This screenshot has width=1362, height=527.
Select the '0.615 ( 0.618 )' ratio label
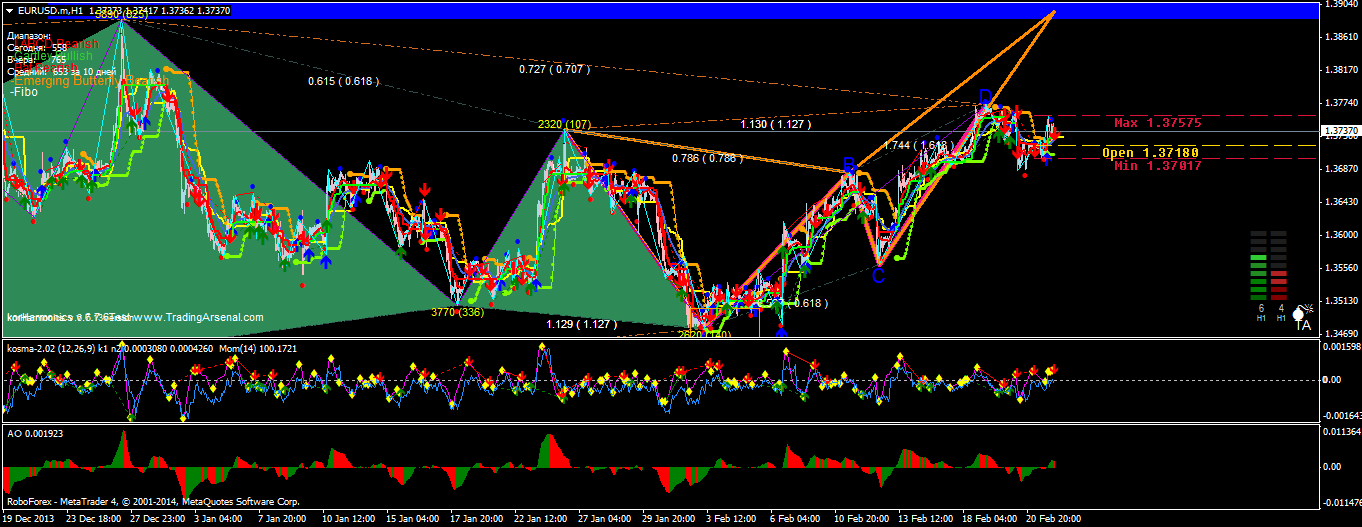(x=344, y=82)
